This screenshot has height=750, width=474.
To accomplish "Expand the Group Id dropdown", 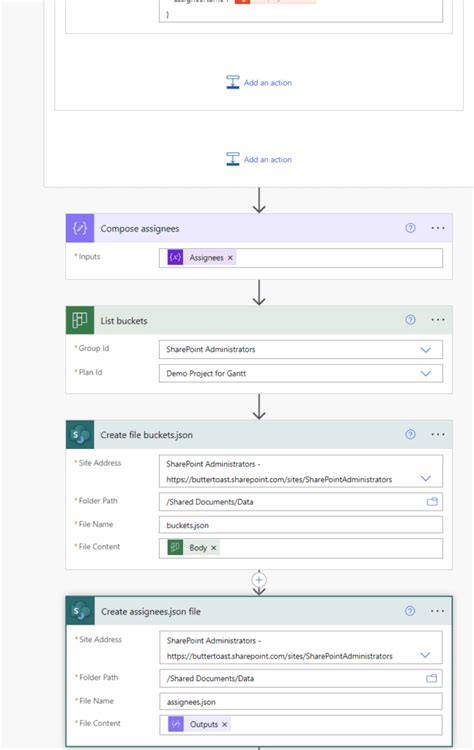I will coord(426,350).
